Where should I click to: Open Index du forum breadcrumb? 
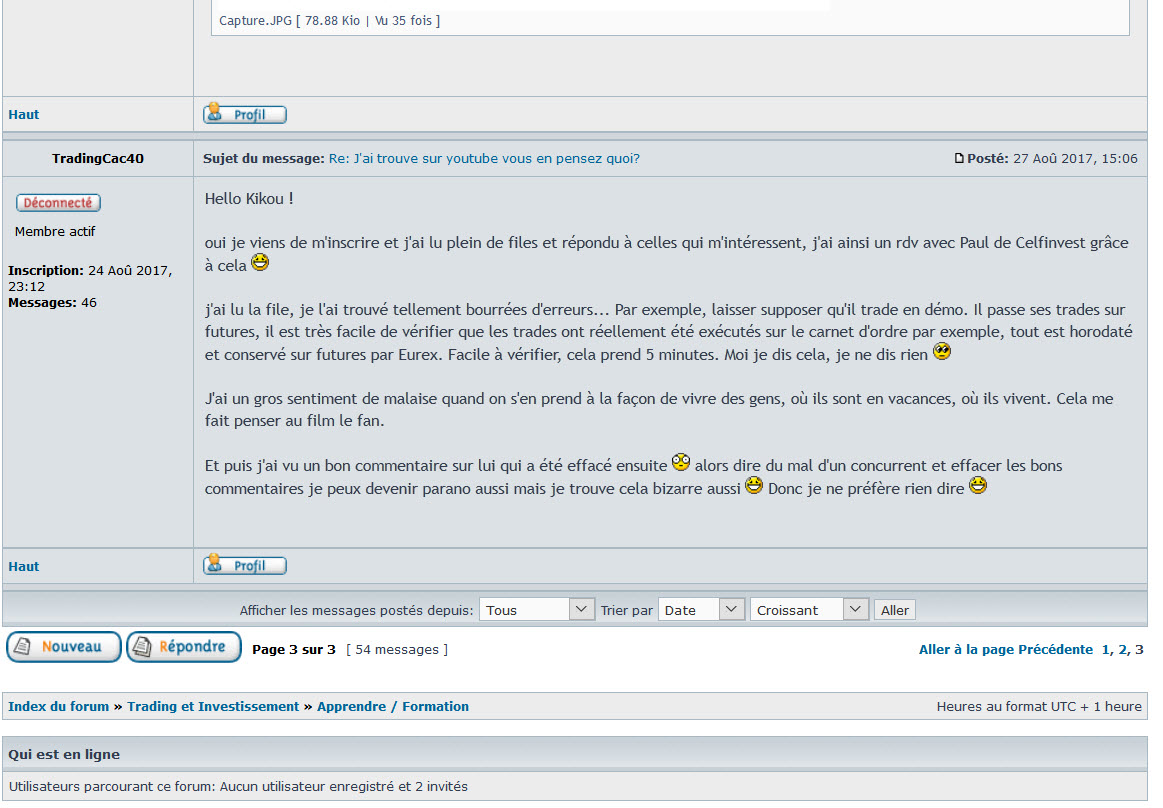pyautogui.click(x=59, y=706)
